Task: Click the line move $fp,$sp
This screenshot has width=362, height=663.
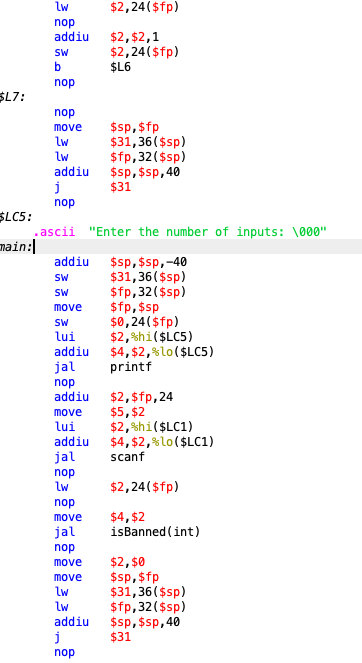Action: click(x=107, y=307)
